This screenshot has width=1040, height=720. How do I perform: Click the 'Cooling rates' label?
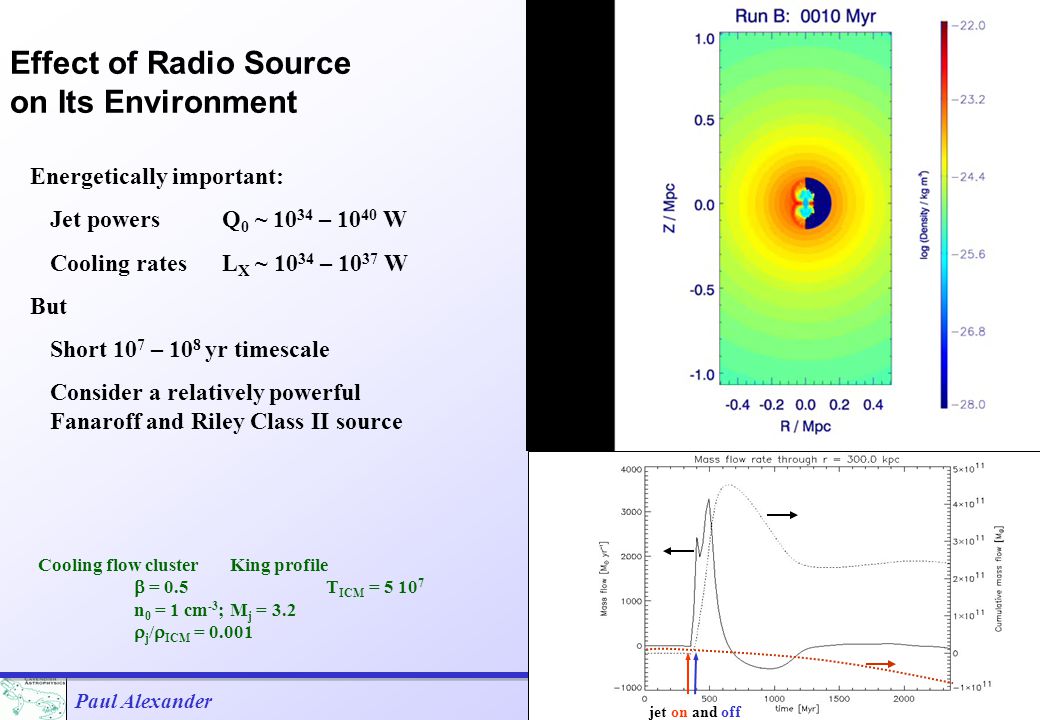[118, 263]
